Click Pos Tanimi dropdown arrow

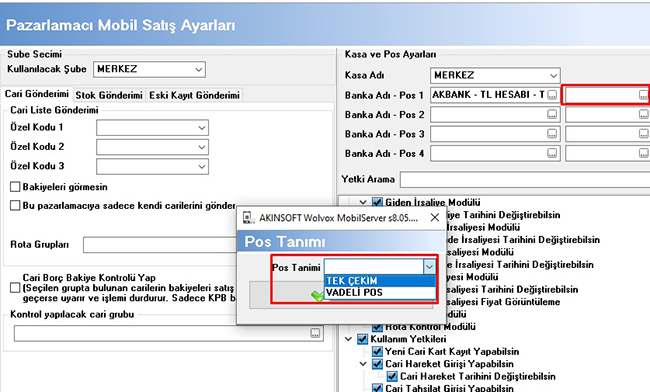(429, 267)
